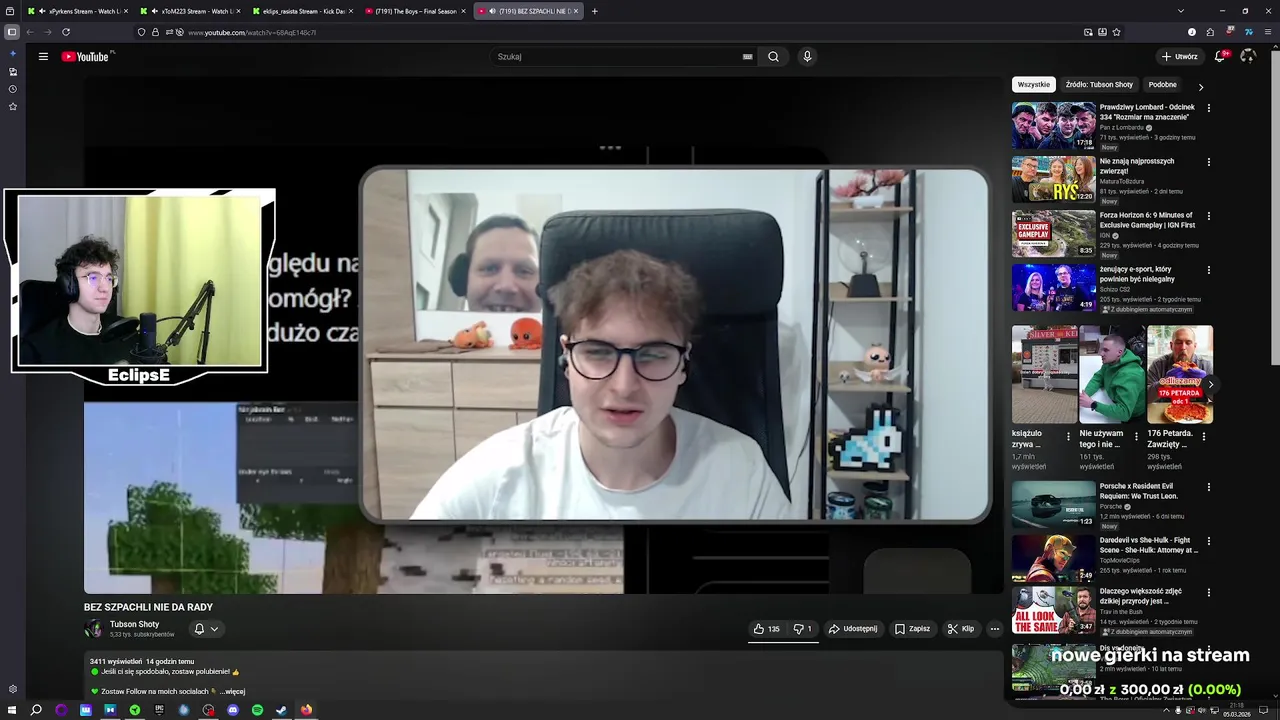Screen dimensions: 1280x720
Task: Open the sidebar settings gear
Action: [x=12, y=689]
